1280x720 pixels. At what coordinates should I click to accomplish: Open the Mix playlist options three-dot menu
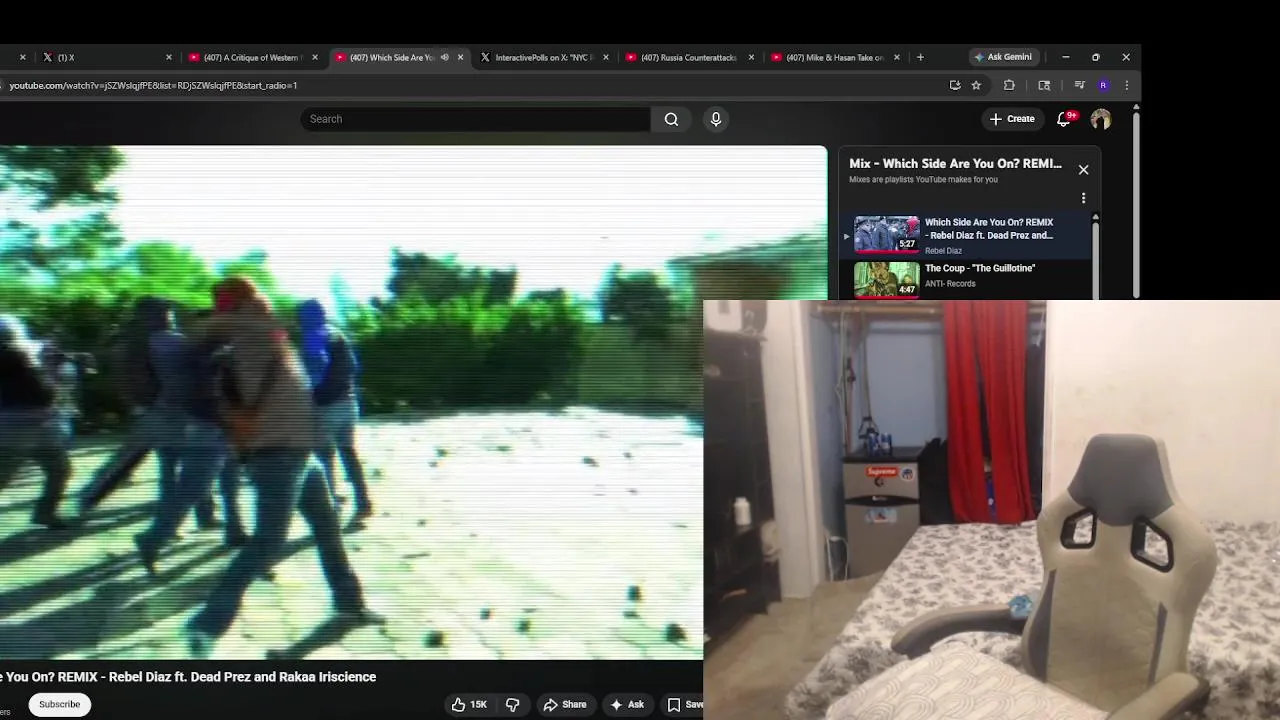(x=1083, y=198)
